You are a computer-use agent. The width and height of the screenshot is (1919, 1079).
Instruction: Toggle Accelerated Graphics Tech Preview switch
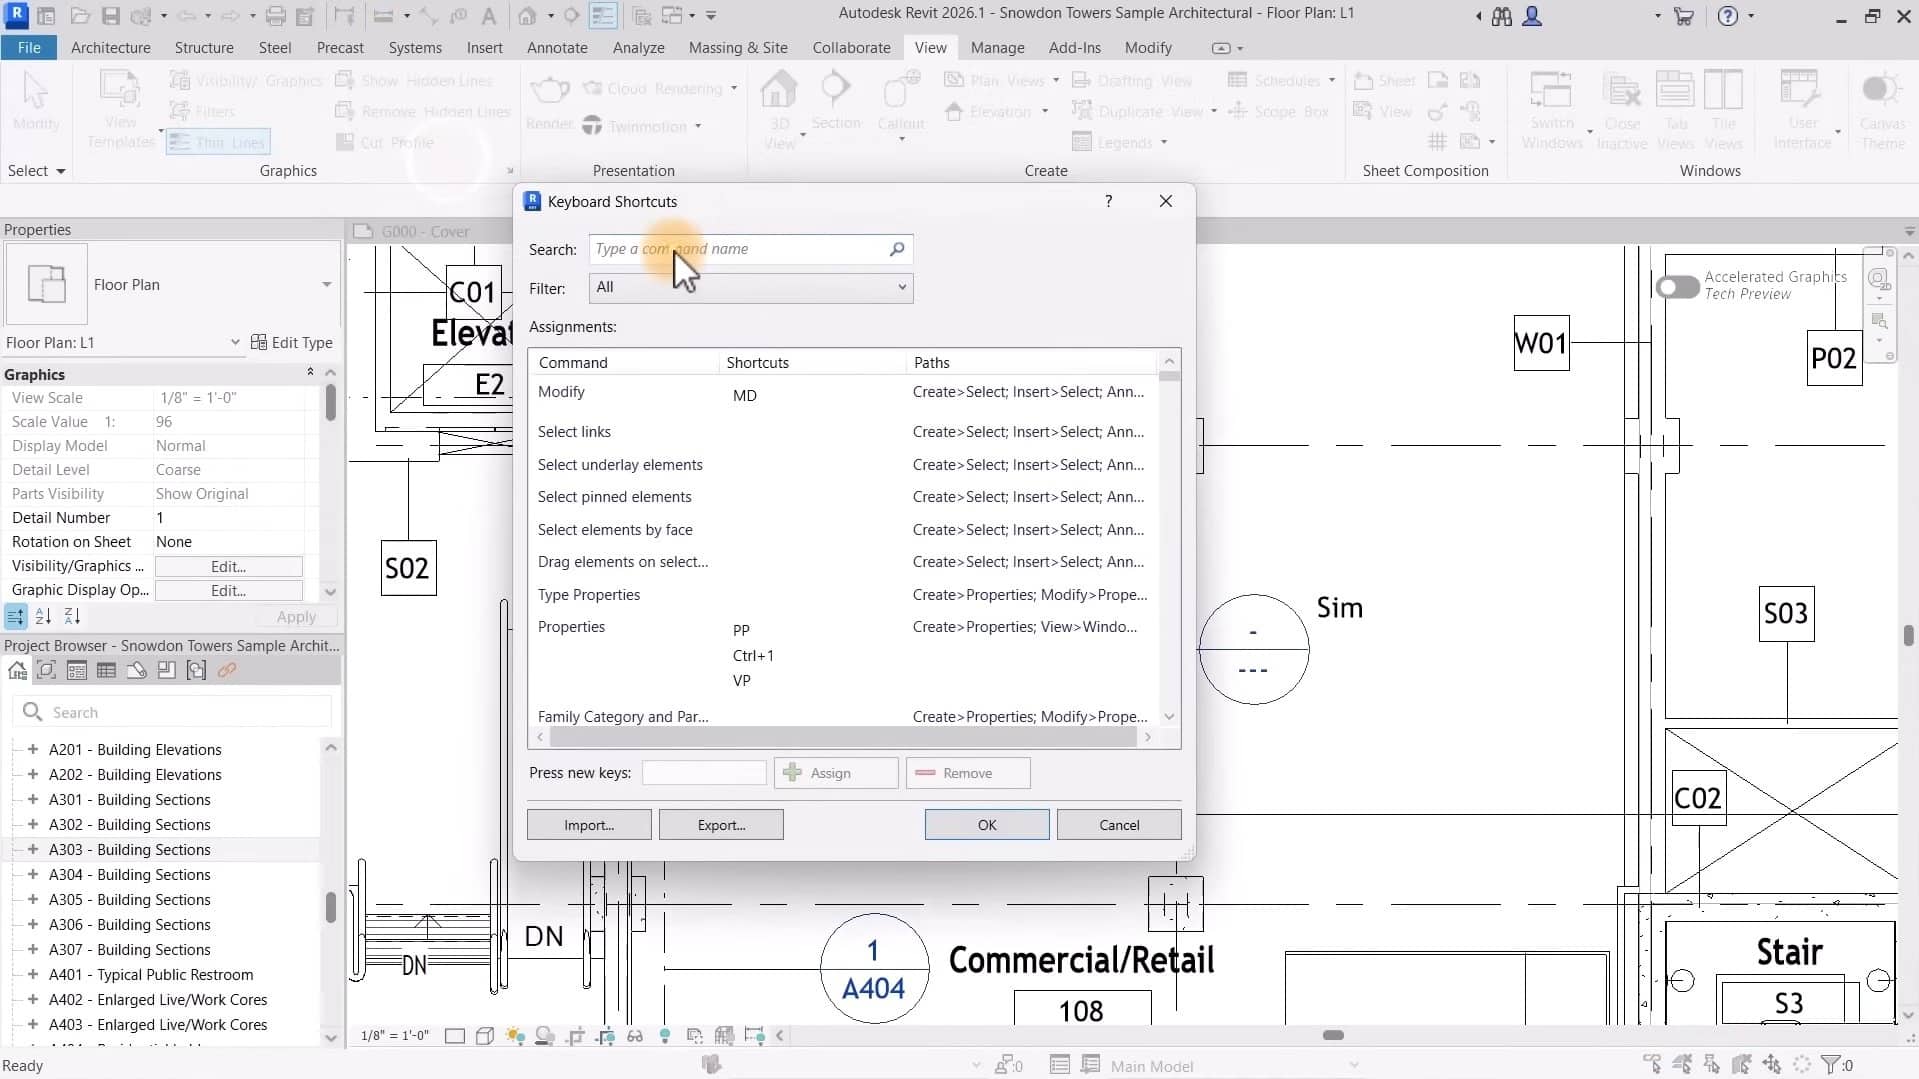1677,287
